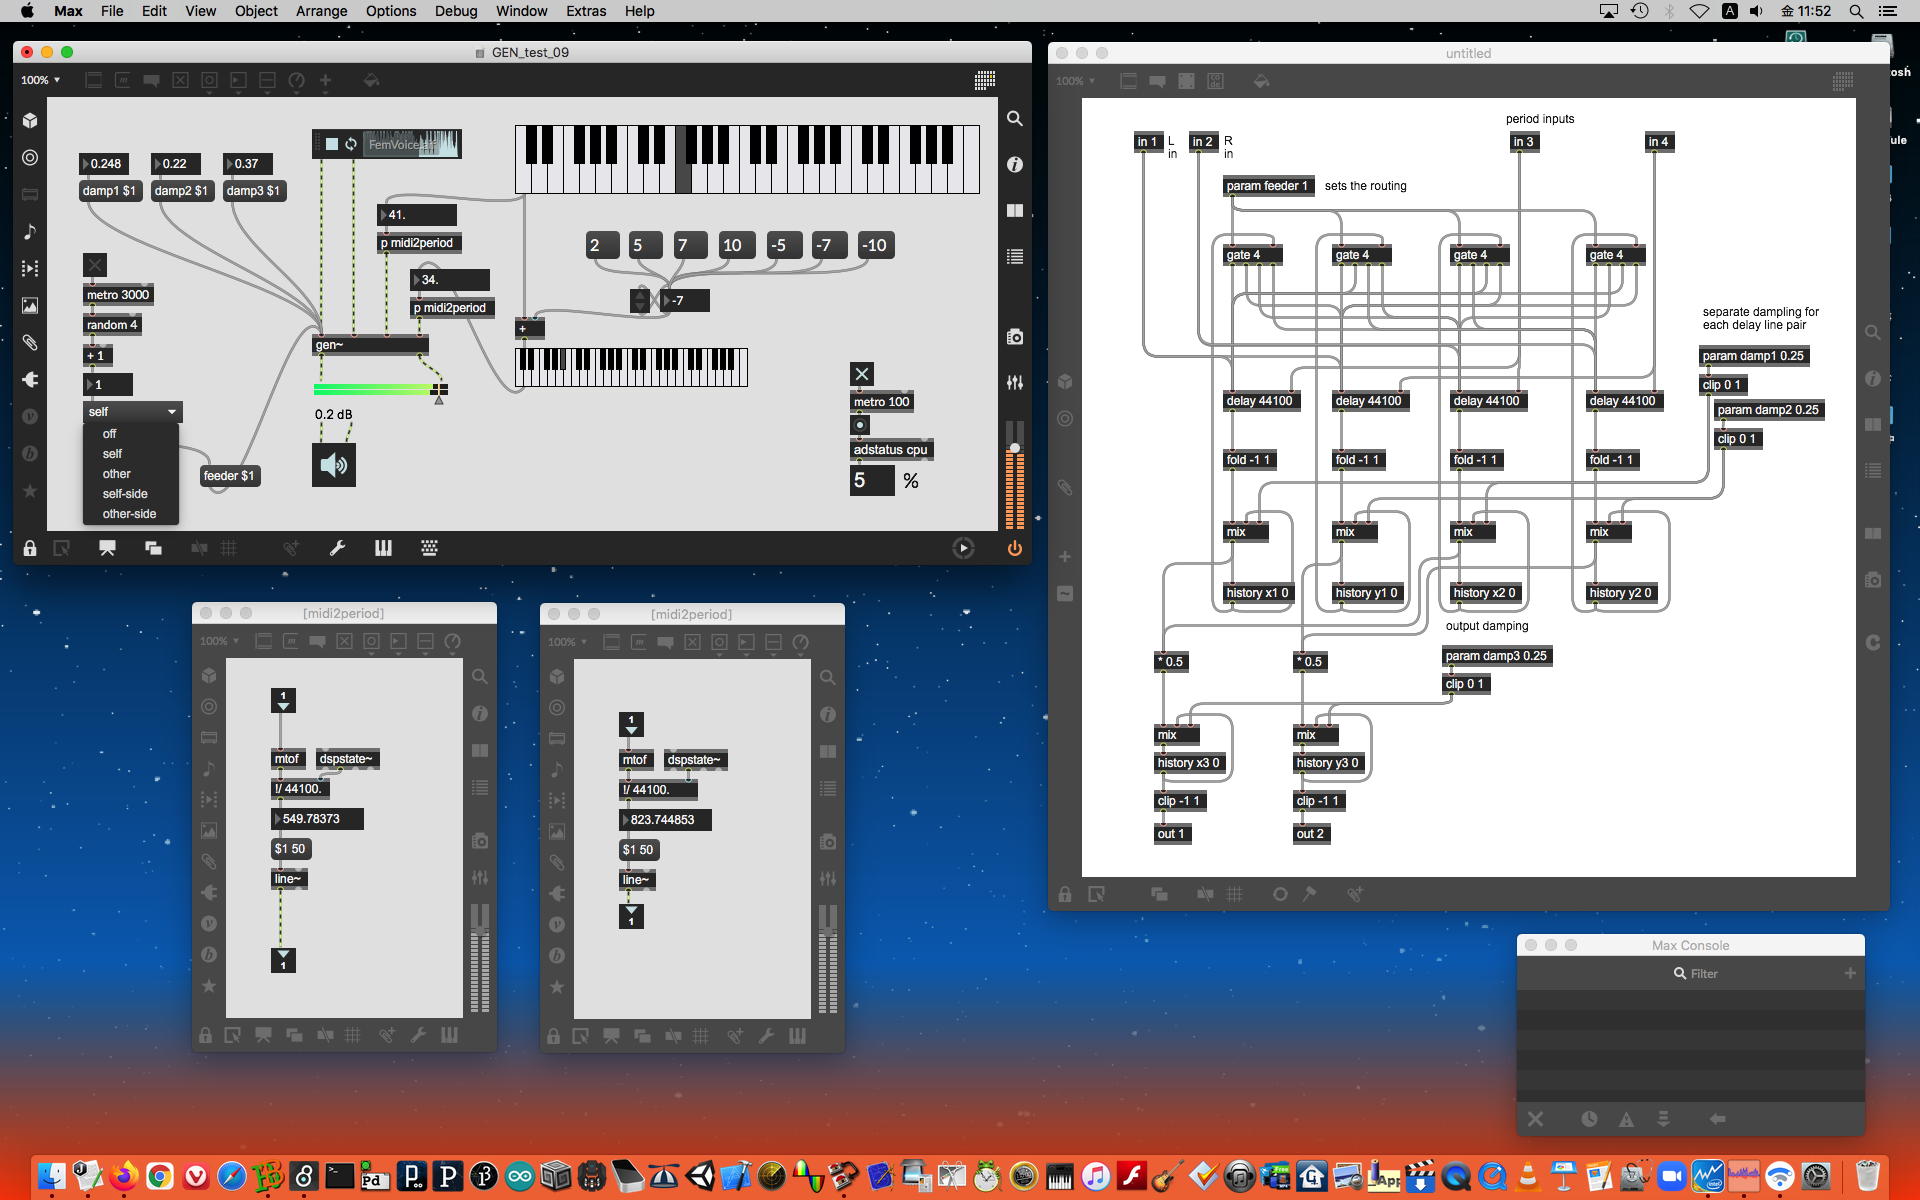The width and height of the screenshot is (1920, 1200).
Task: Open the Extras menu
Action: (x=585, y=11)
